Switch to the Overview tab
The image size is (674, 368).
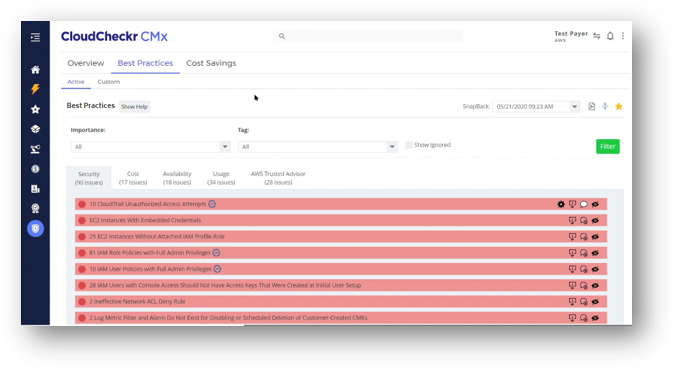(x=86, y=63)
